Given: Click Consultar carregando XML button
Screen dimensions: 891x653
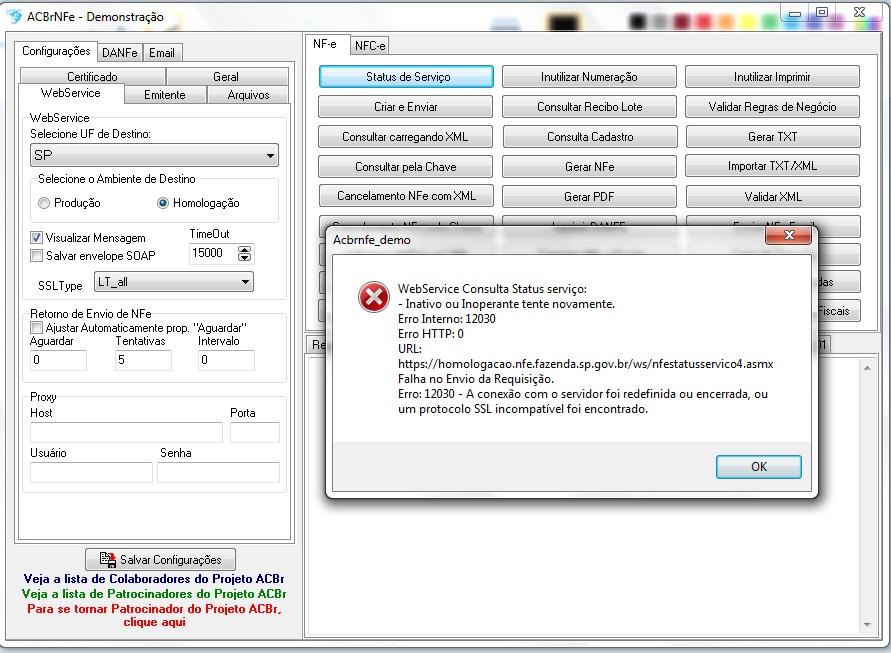Looking at the screenshot, I should [x=406, y=137].
